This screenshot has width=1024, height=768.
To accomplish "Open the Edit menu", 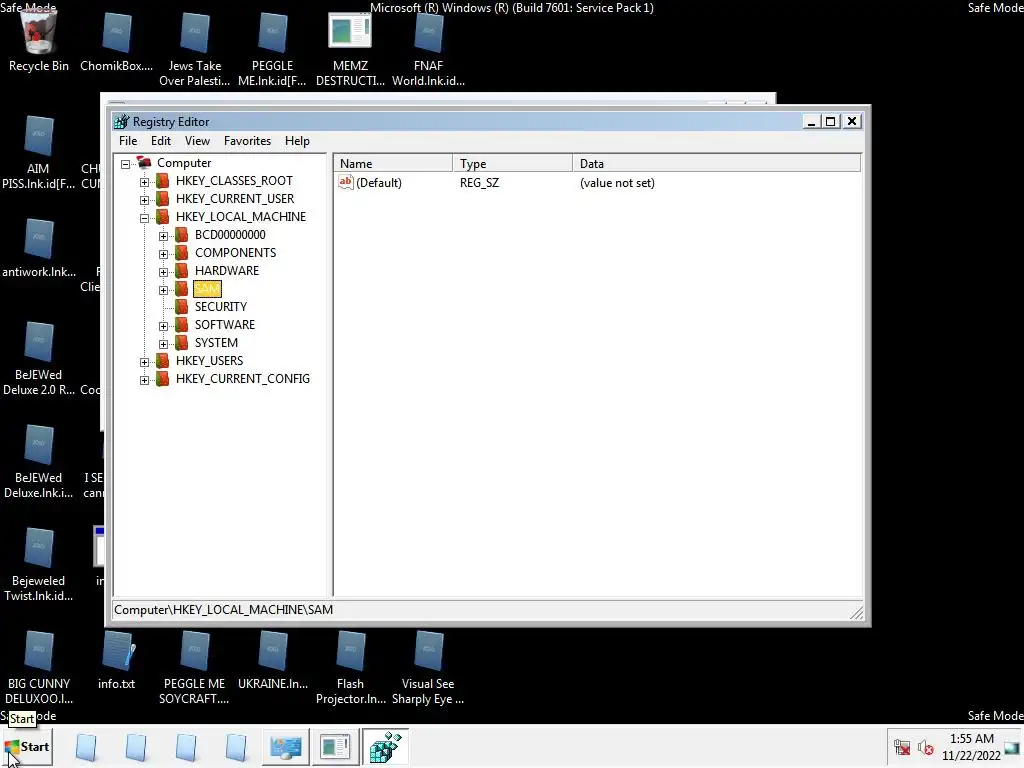I will 161,140.
